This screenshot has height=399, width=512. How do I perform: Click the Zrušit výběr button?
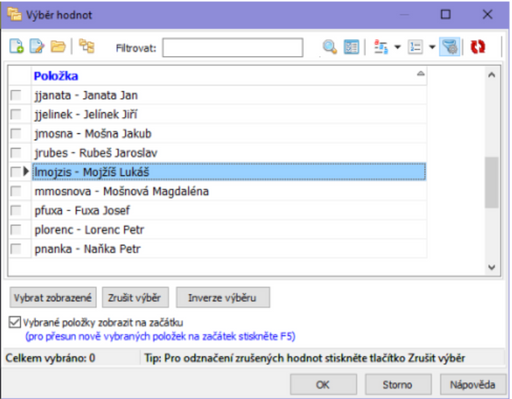point(135,297)
